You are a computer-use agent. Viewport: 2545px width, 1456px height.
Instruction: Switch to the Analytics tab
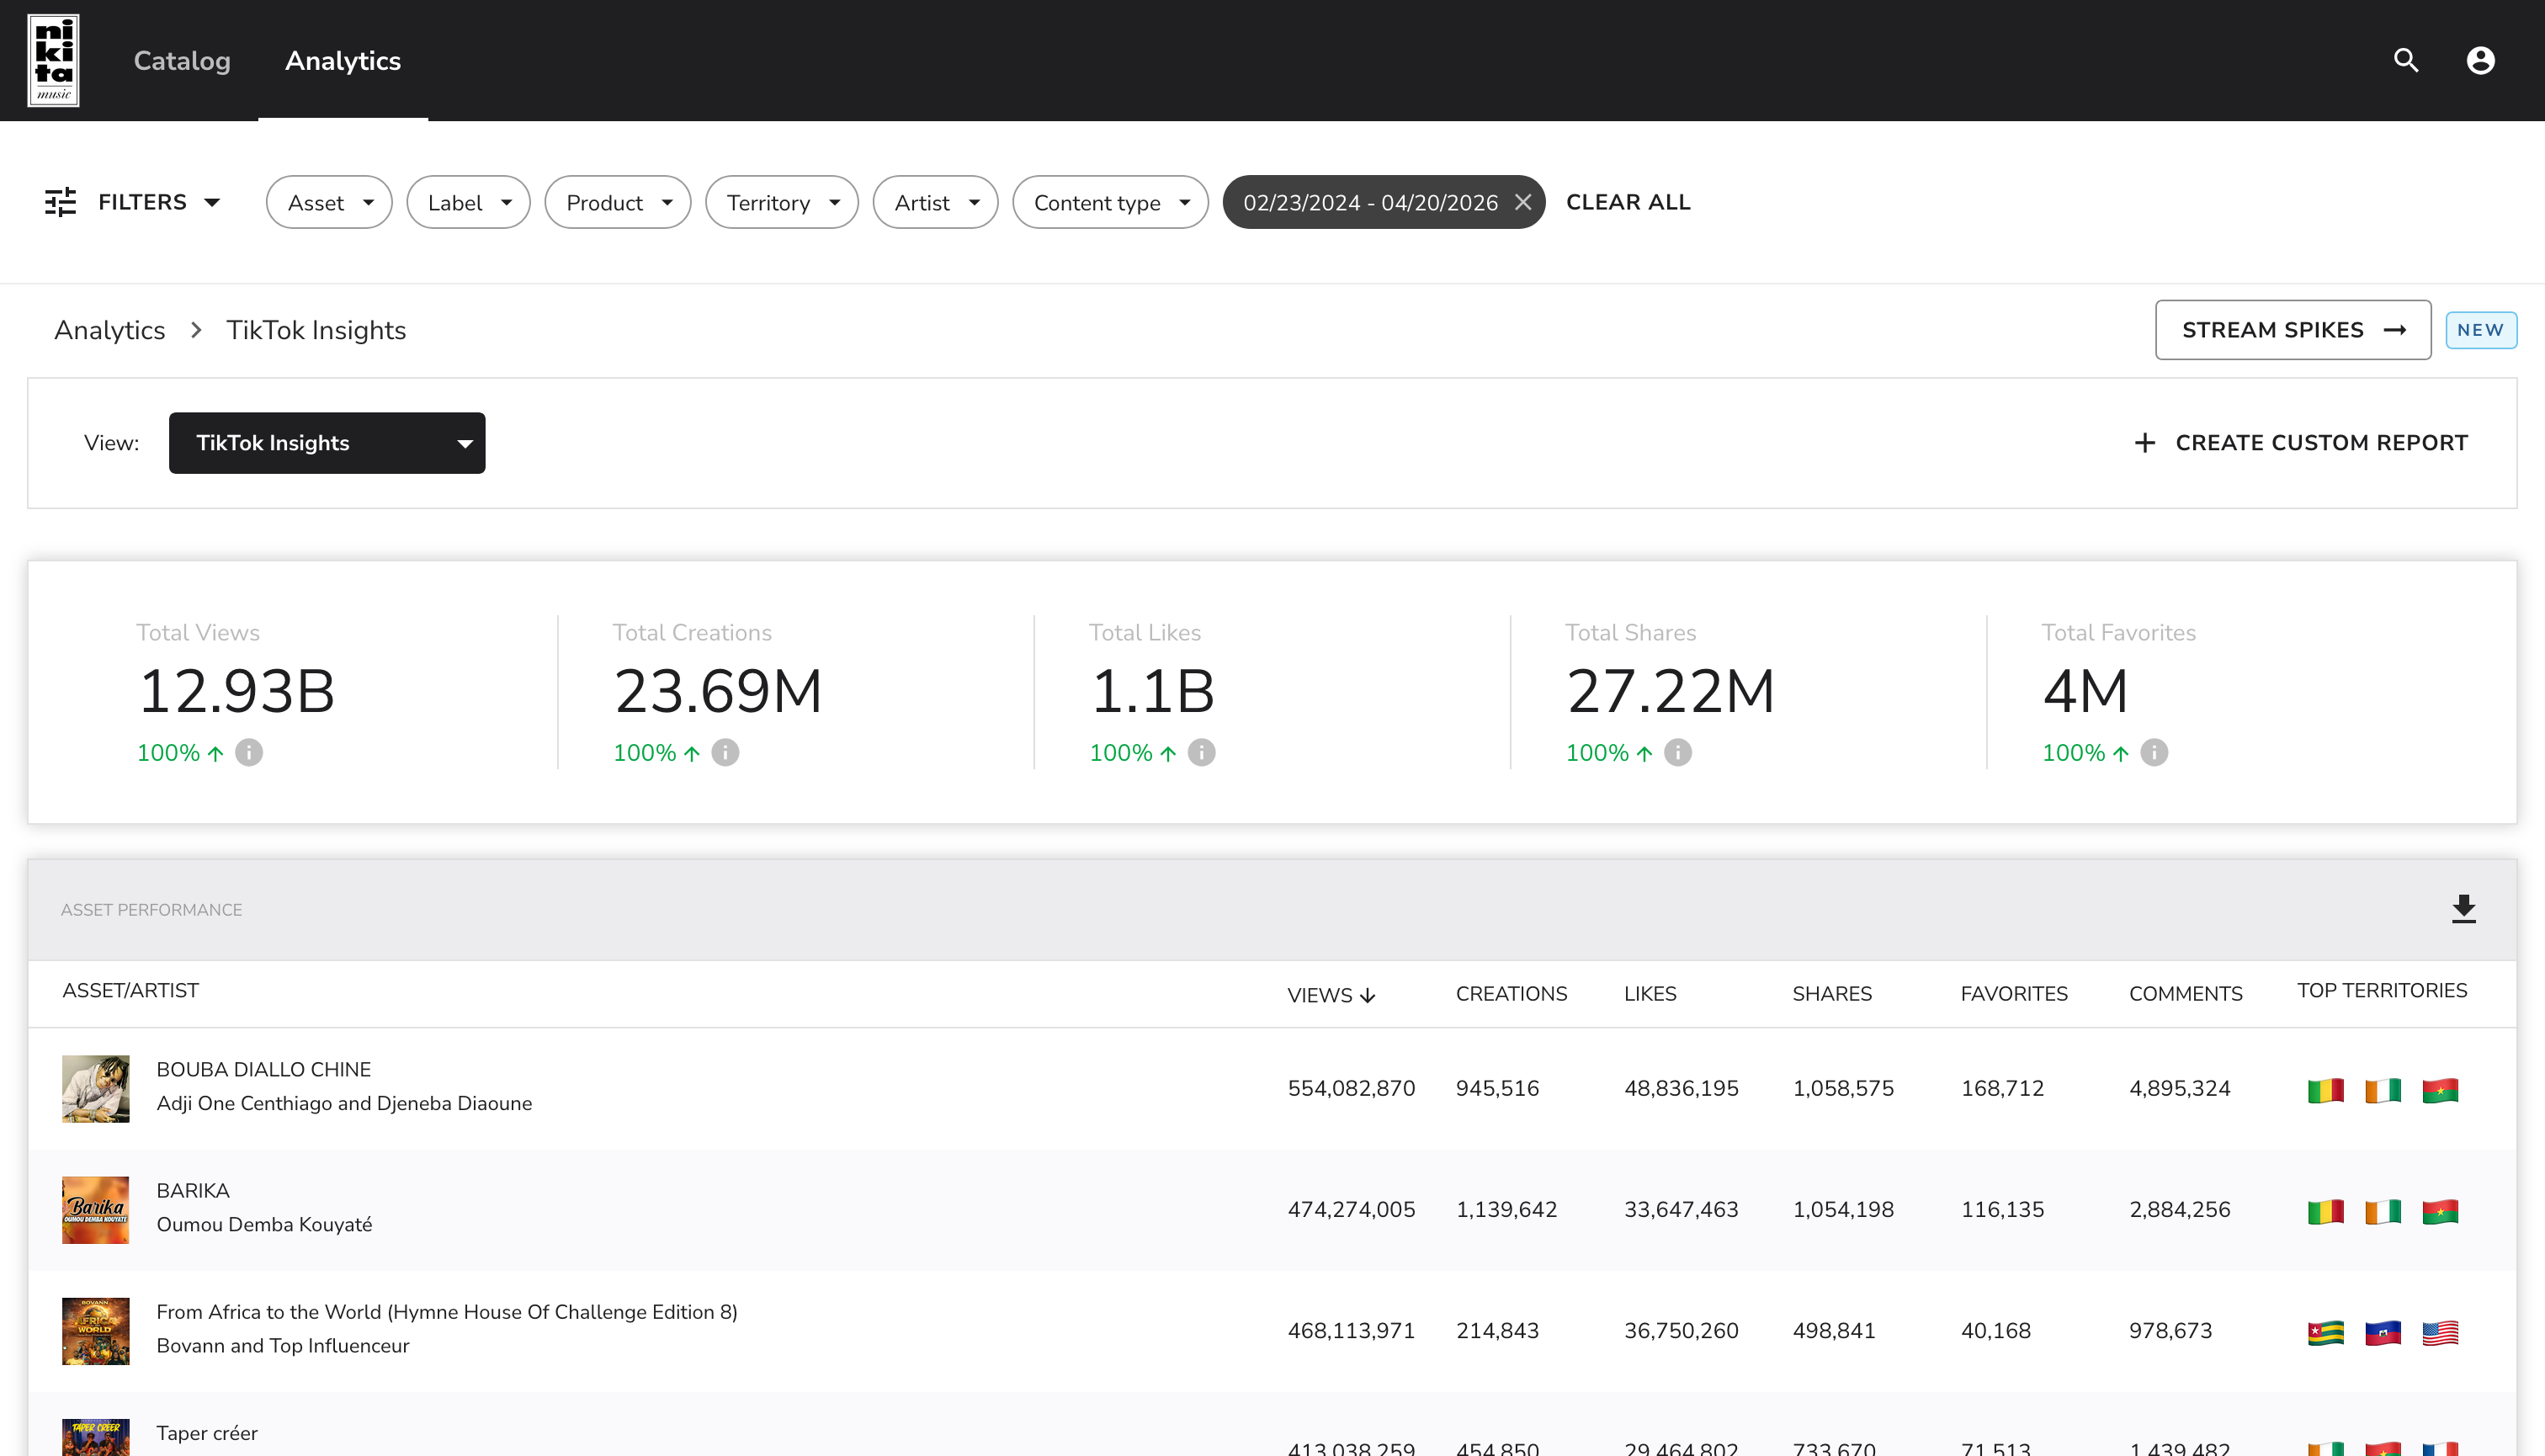(x=343, y=60)
